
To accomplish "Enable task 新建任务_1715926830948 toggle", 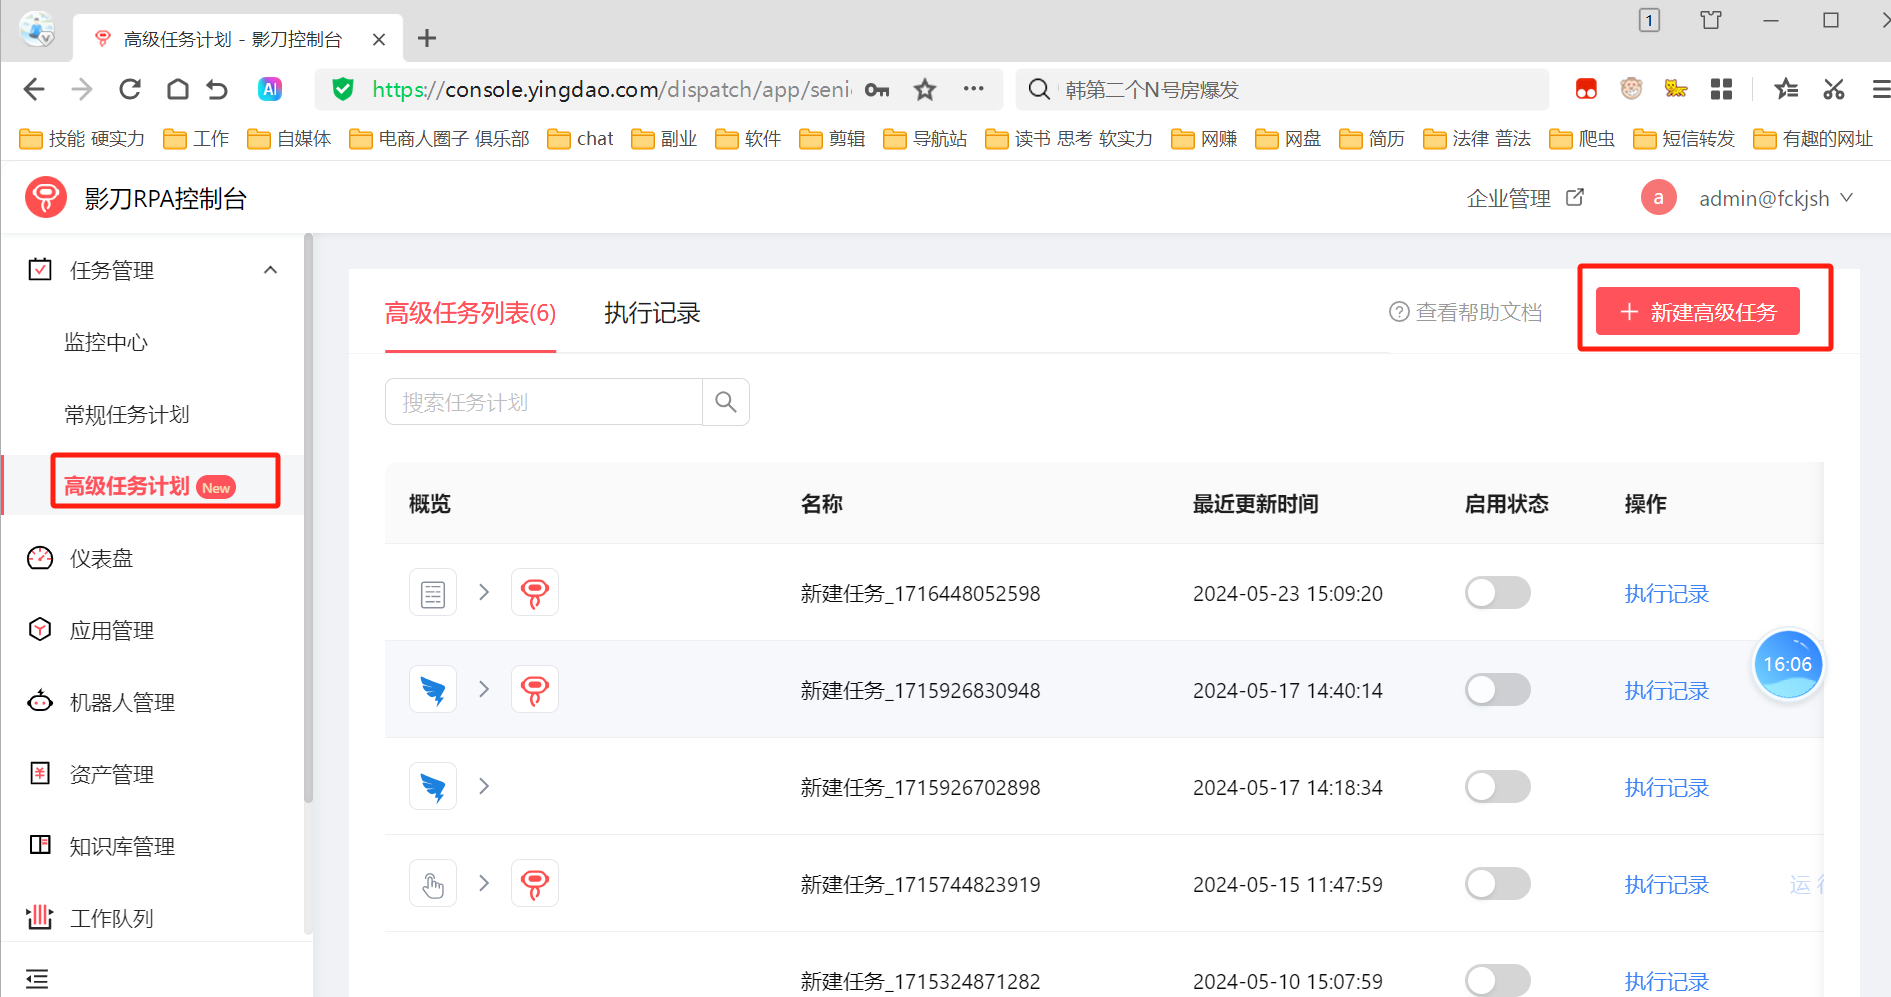I will click(1498, 690).
